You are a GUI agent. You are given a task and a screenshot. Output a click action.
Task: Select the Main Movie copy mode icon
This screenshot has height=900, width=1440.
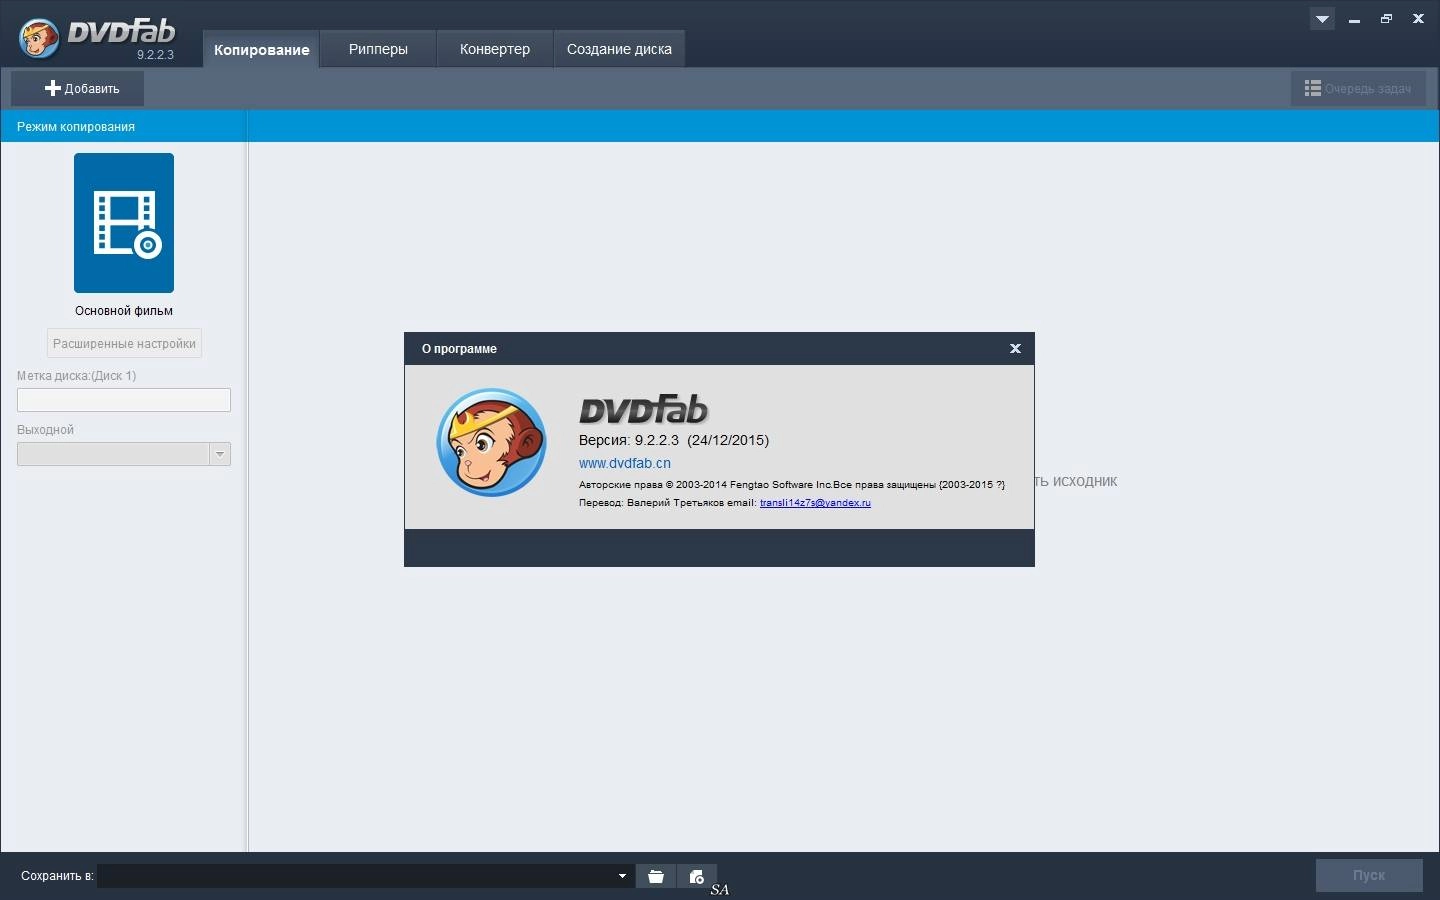click(x=124, y=223)
